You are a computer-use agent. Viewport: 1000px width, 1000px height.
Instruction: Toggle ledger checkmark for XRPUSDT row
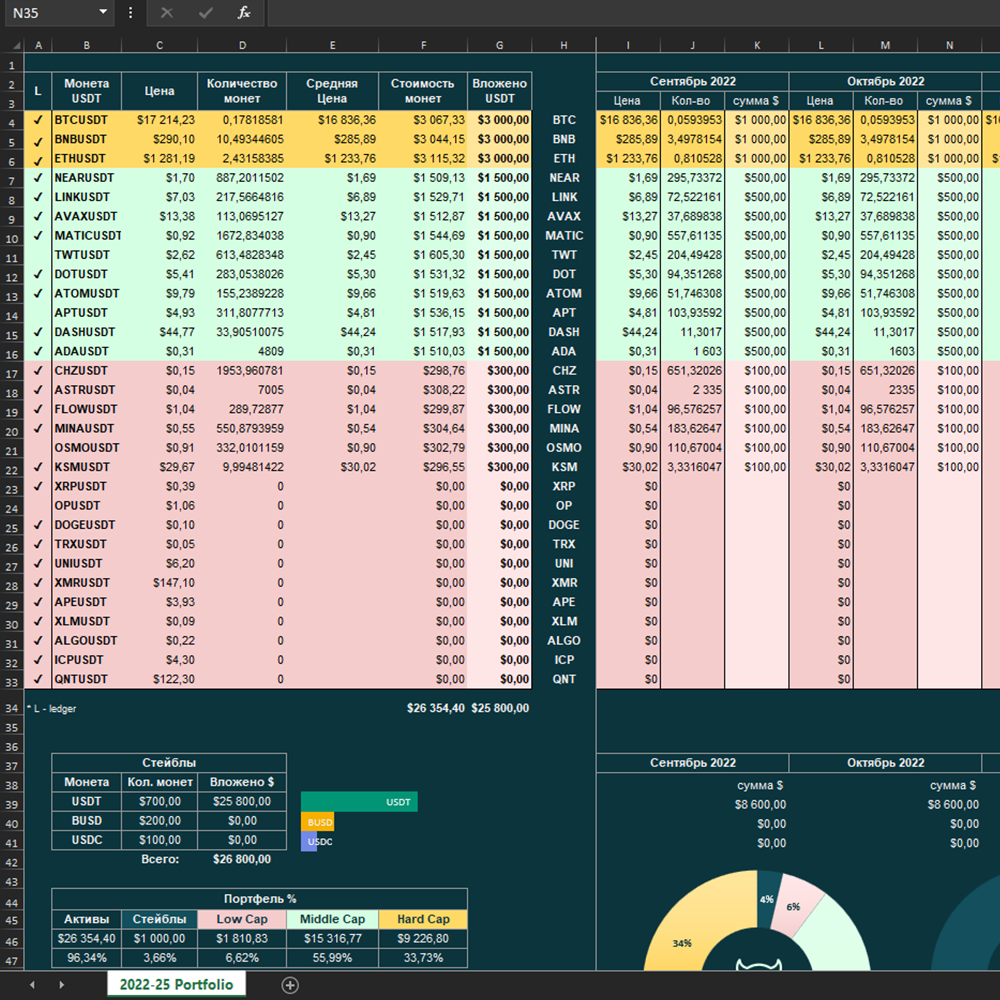click(x=38, y=487)
